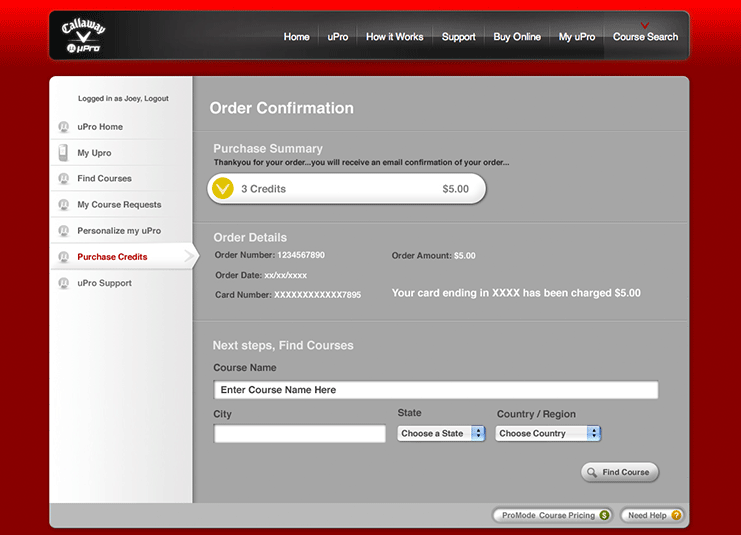The width and height of the screenshot is (741, 535).
Task: Click the green dollar icon on ProMode pricing
Action: tap(604, 515)
